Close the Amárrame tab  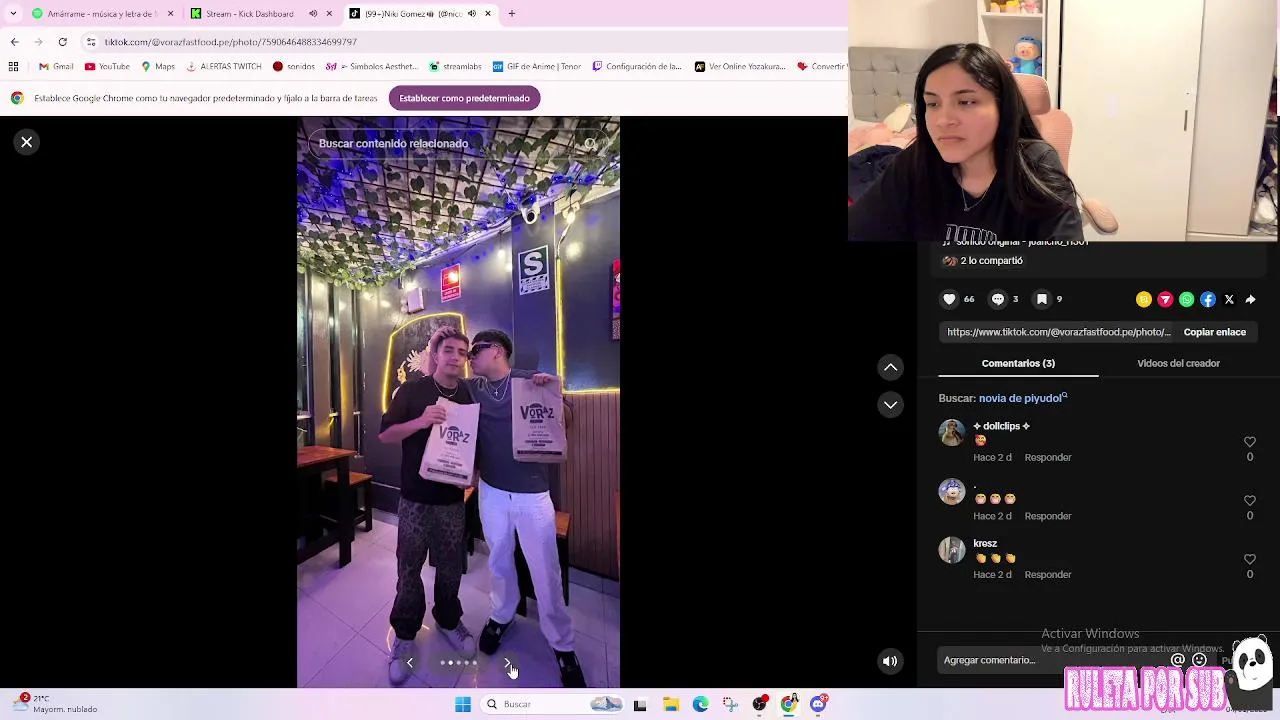point(170,14)
